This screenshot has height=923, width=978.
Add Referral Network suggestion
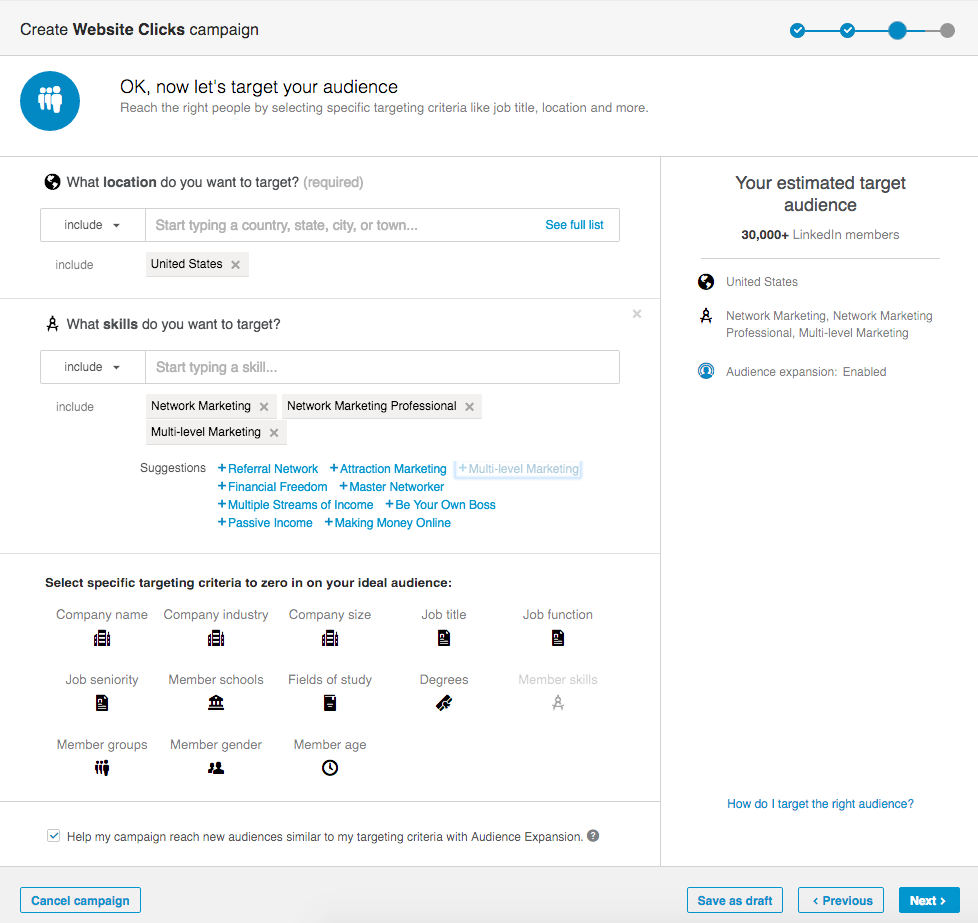pos(268,469)
